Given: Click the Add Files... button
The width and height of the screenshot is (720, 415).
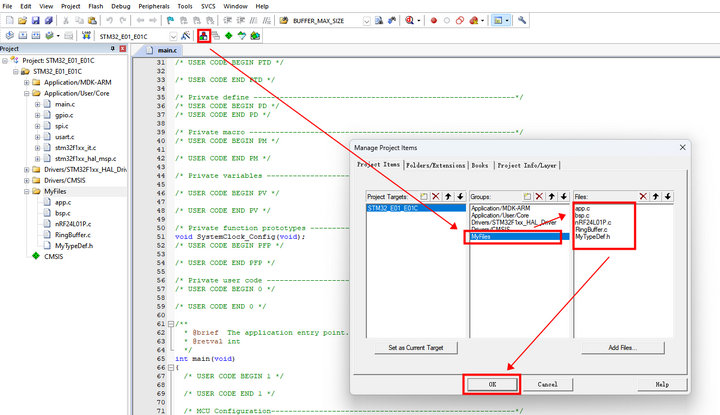Looking at the screenshot, I should [622, 348].
